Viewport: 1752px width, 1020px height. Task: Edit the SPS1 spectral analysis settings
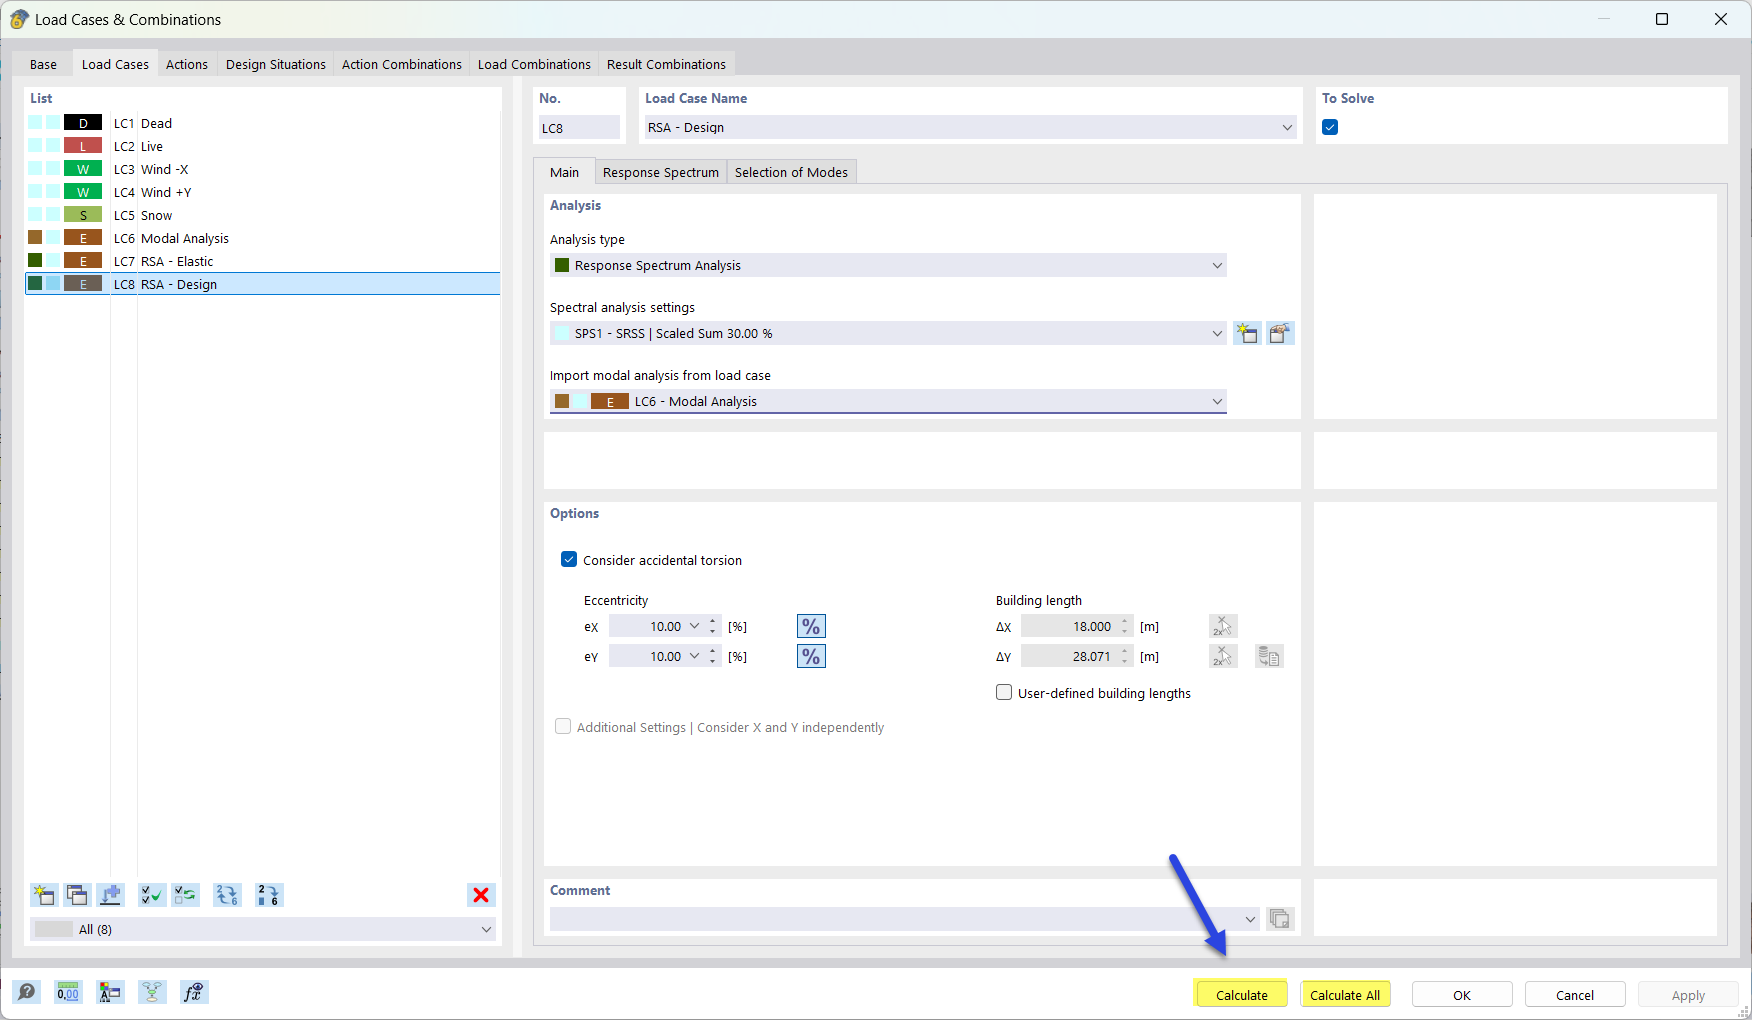tap(1281, 333)
